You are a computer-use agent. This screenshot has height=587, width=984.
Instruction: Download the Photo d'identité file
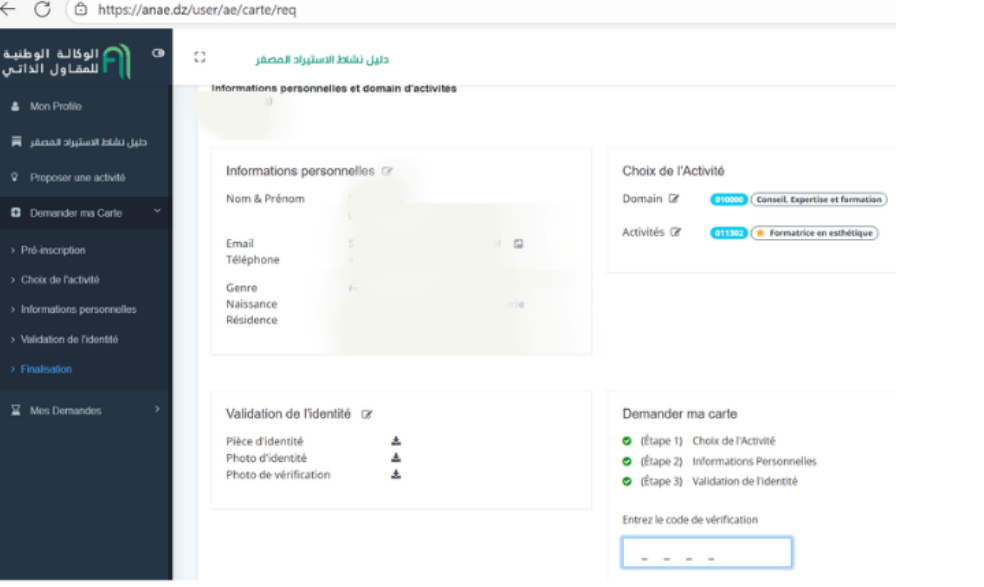tap(396, 458)
